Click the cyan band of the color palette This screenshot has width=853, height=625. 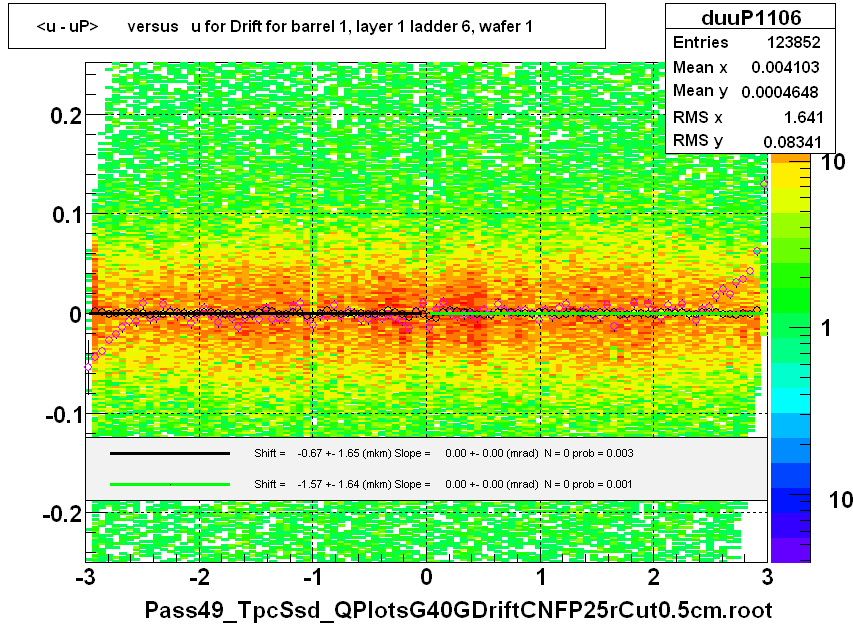[x=790, y=400]
